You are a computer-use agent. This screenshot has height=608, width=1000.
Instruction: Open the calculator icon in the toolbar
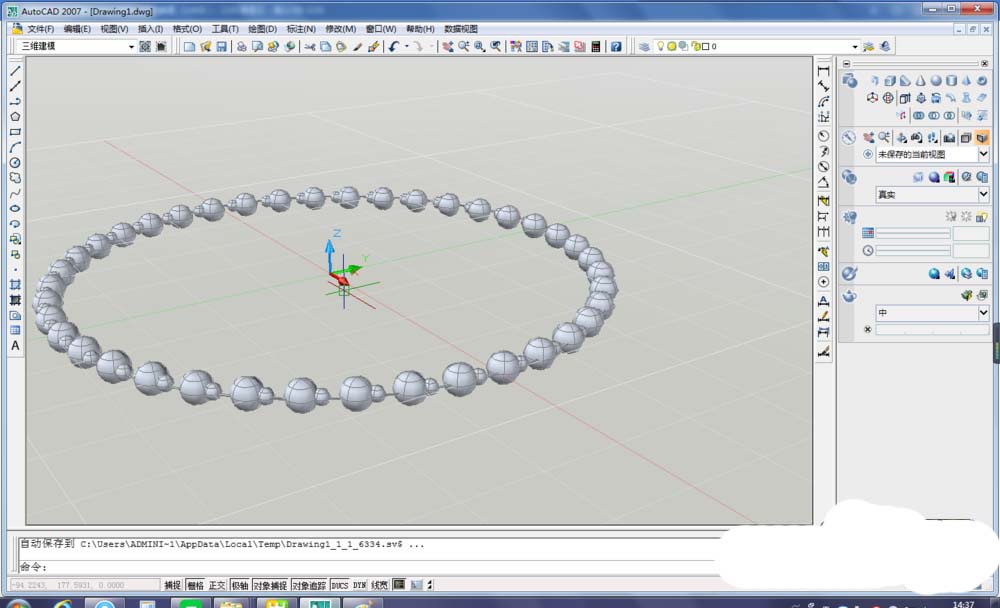596,46
